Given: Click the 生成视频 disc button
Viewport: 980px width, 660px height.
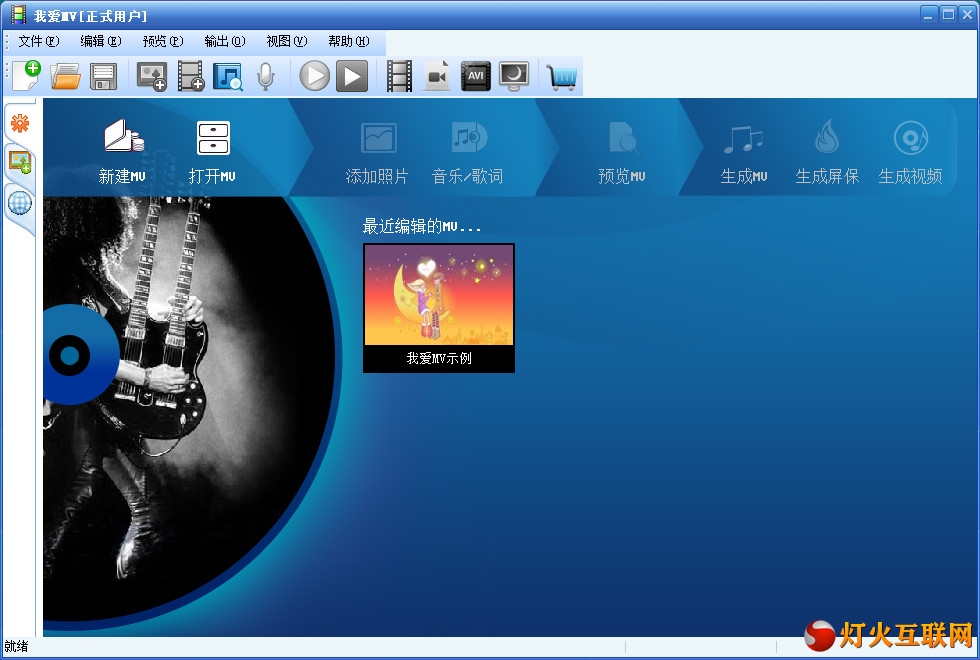Looking at the screenshot, I should coord(910,151).
